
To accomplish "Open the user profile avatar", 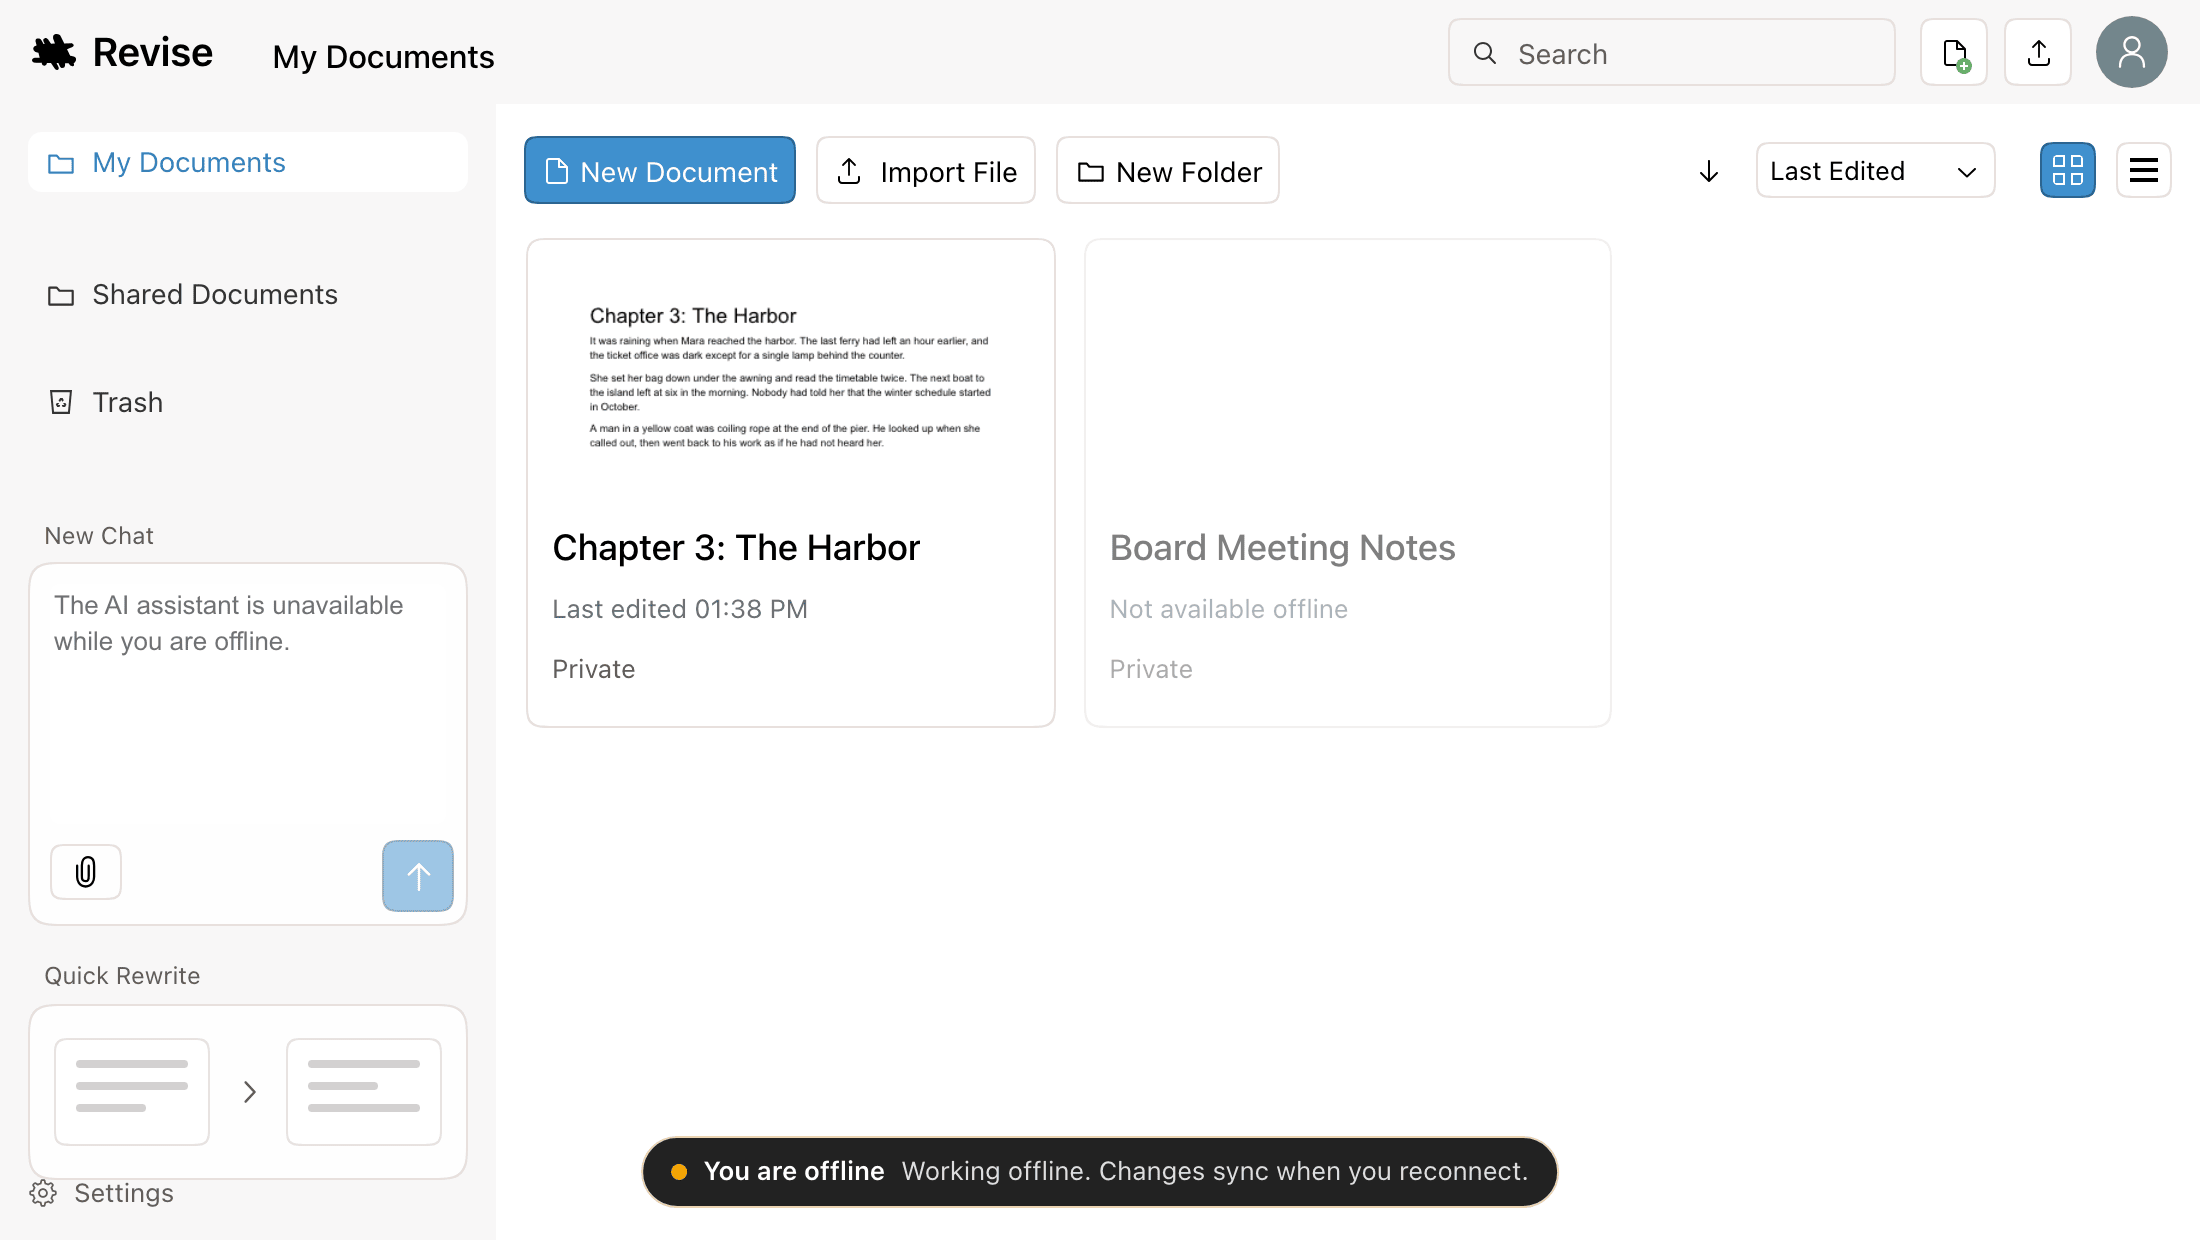I will pyautogui.click(x=2132, y=52).
